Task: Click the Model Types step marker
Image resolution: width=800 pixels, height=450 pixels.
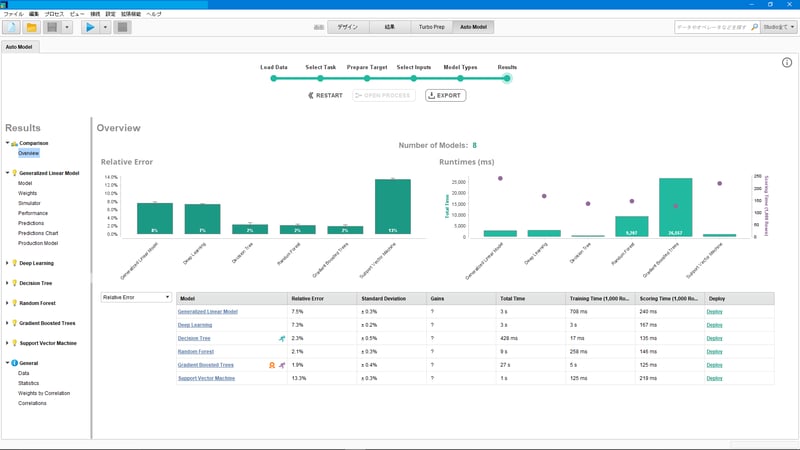Action: point(460,79)
